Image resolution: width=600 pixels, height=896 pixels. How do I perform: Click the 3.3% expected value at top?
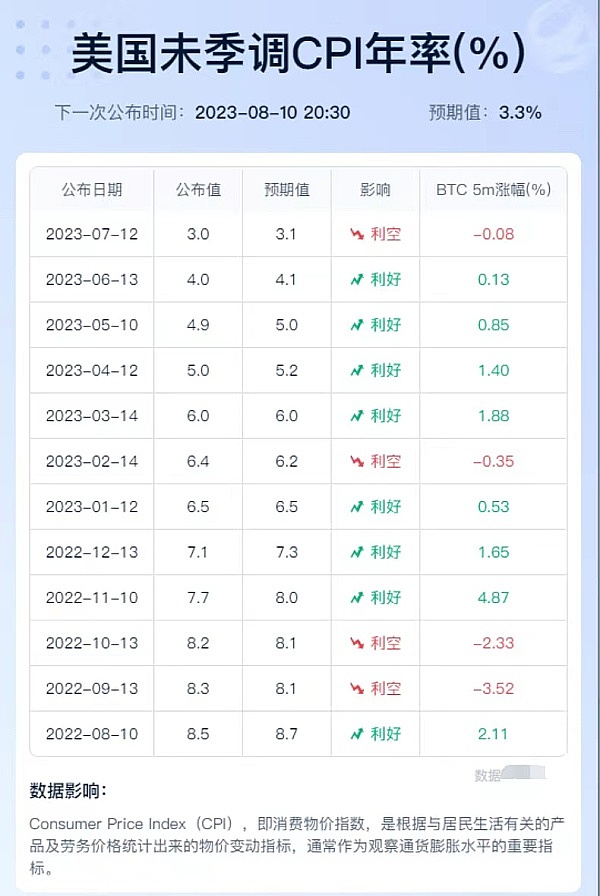click(x=520, y=113)
